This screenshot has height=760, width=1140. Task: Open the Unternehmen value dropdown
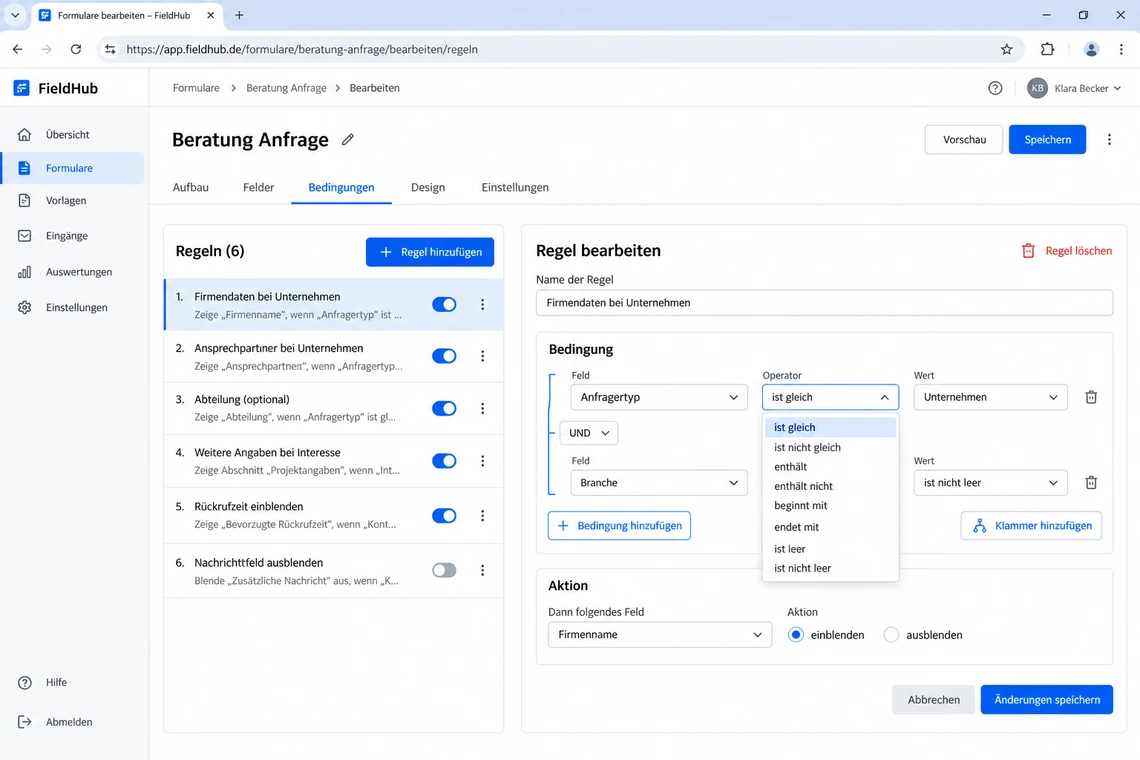coord(990,397)
